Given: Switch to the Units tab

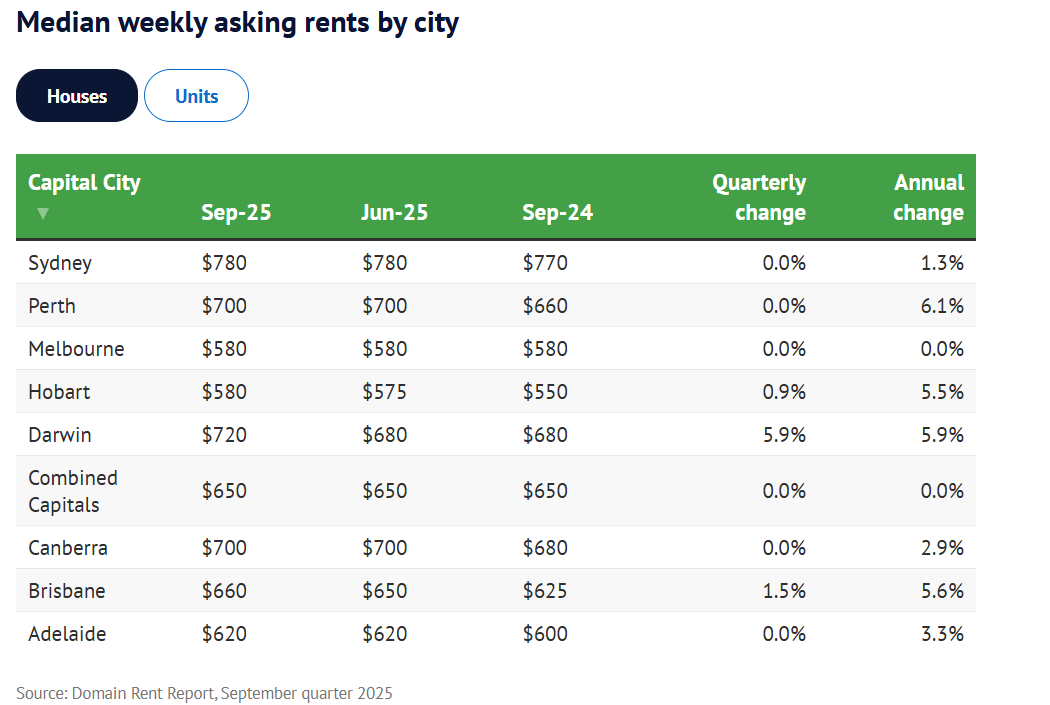Looking at the screenshot, I should click(196, 96).
